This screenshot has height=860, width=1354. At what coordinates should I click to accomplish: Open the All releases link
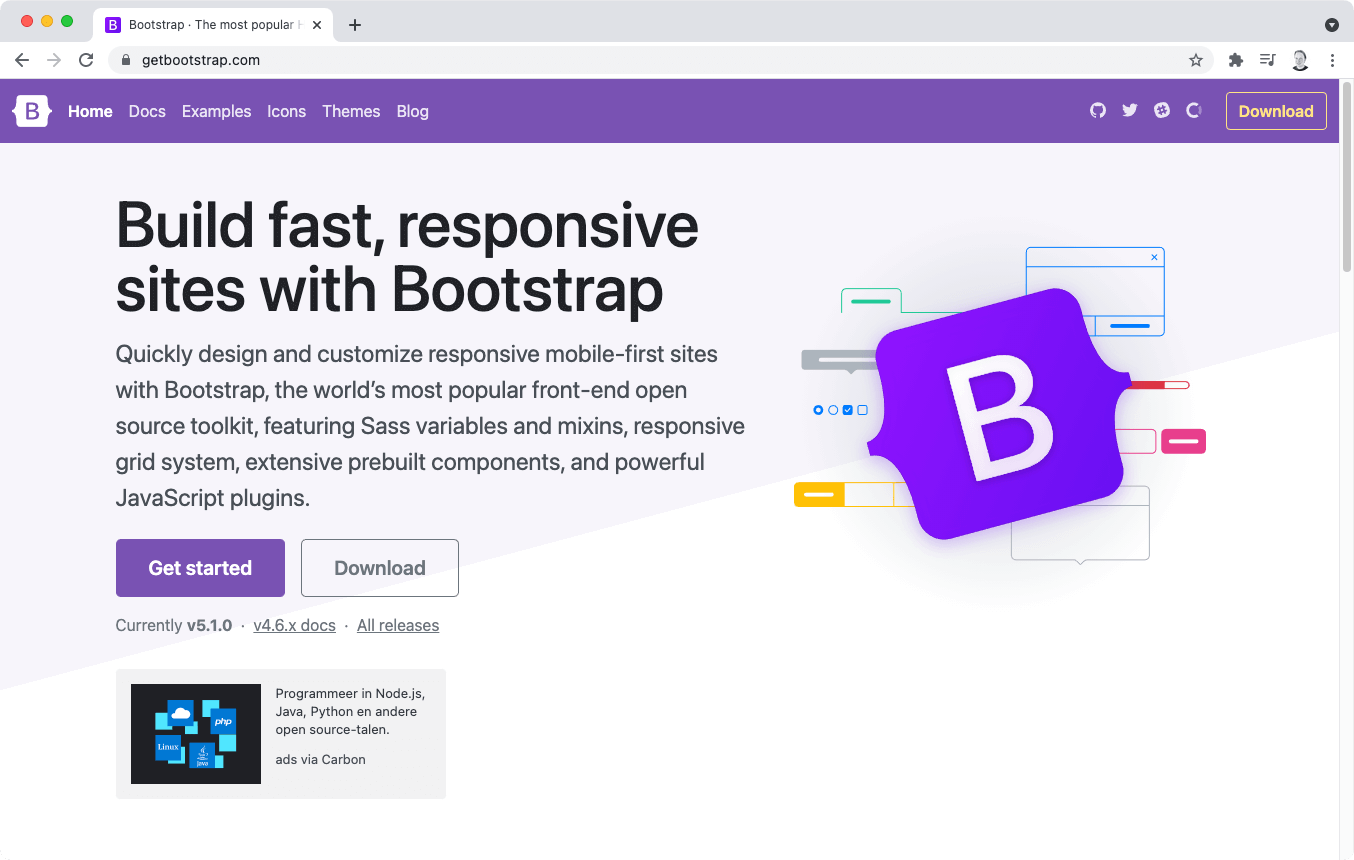398,625
